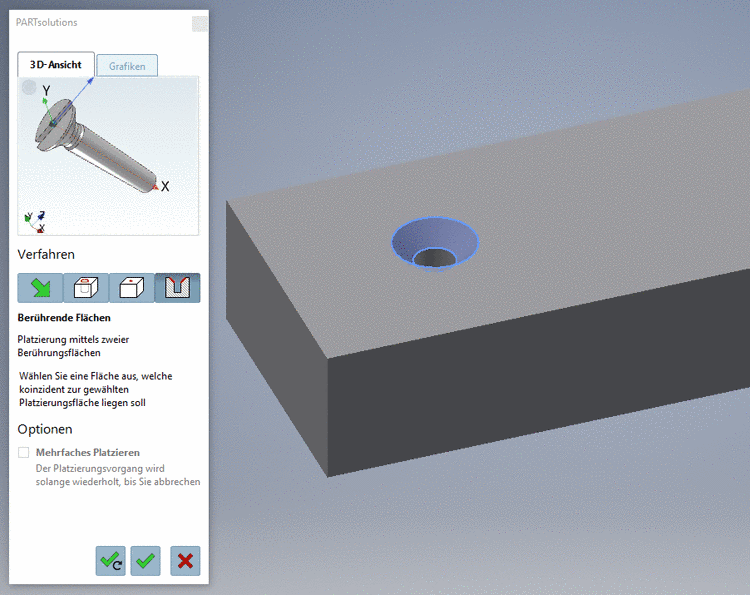Click the Optionen section heading
750x595 pixels.
pos(45,429)
